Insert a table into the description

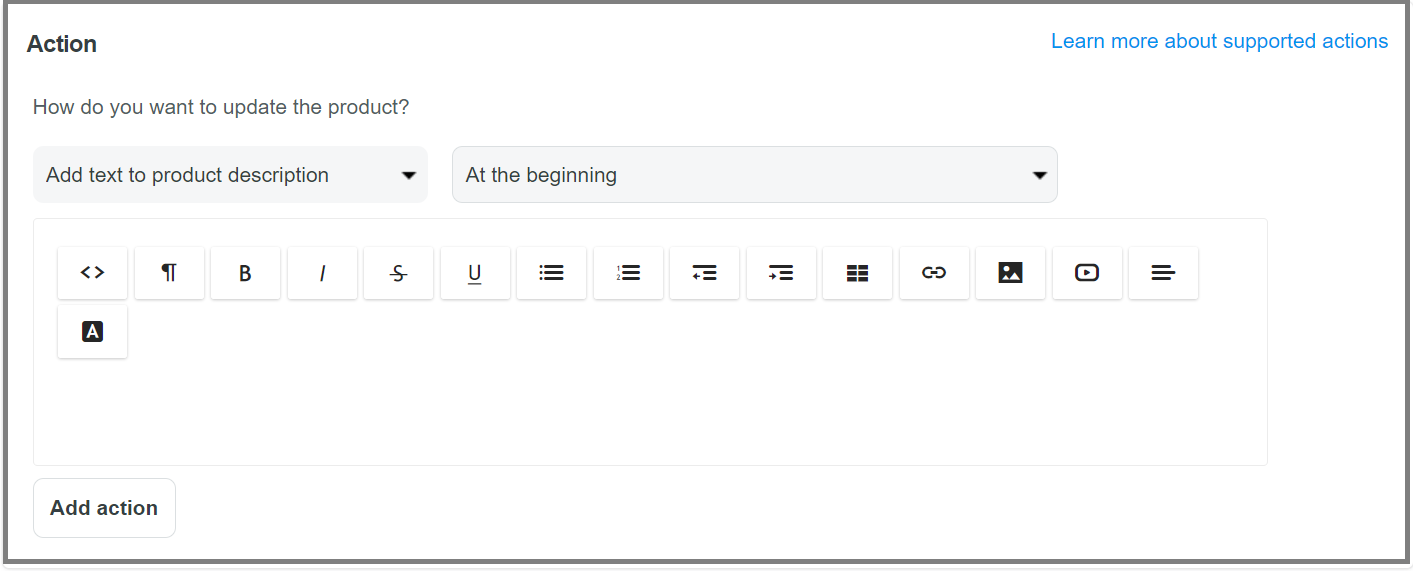pos(858,272)
